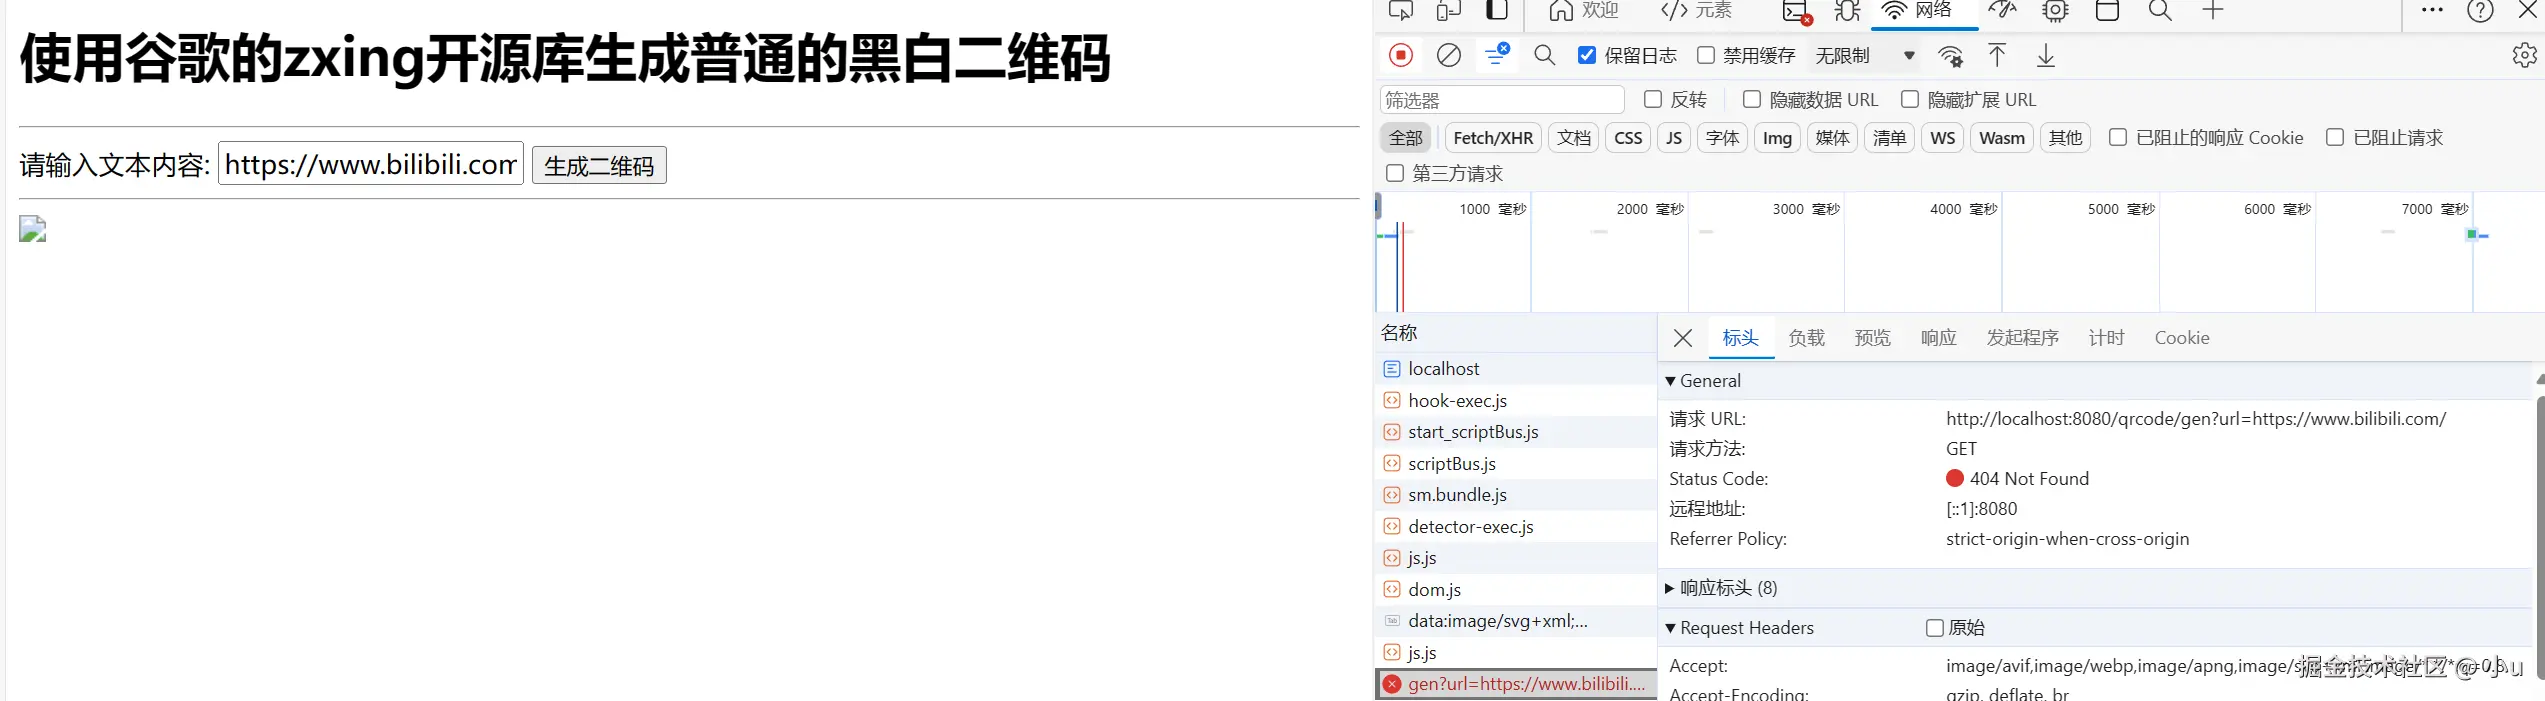Filter requests by Img
2545x701 pixels.
coord(1777,138)
